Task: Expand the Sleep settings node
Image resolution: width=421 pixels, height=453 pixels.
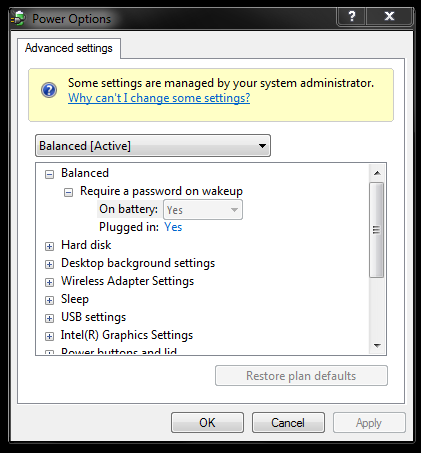Action: click(49, 300)
